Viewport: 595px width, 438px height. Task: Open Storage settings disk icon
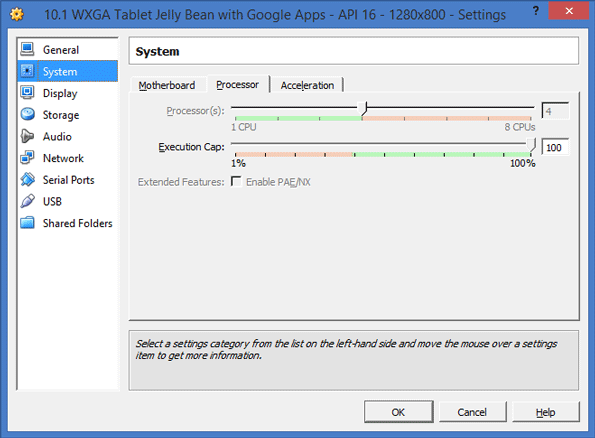point(27,114)
